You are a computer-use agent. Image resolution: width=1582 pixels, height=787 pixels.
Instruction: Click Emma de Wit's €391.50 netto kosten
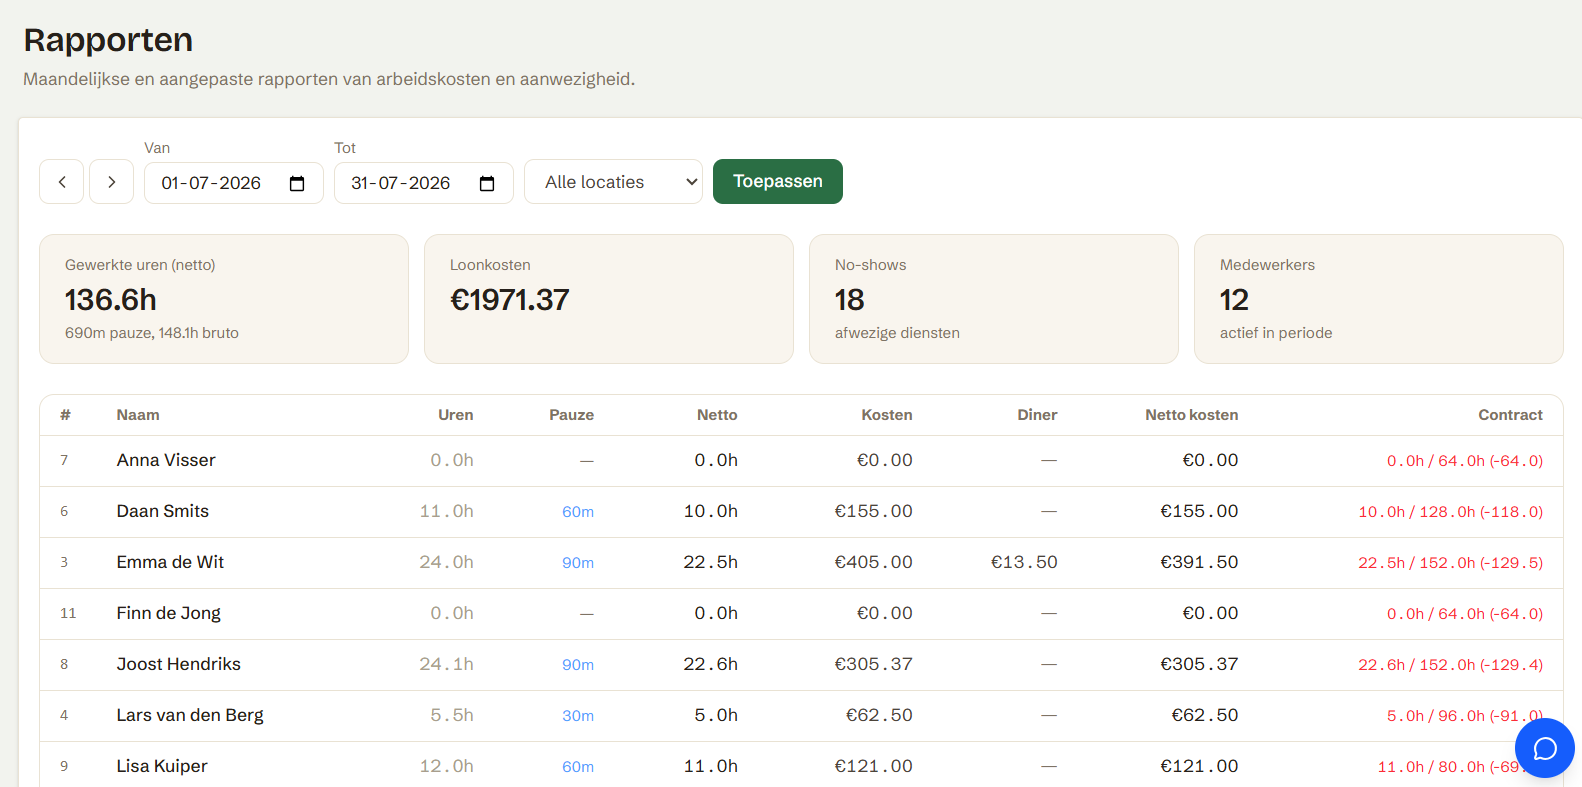1199,562
